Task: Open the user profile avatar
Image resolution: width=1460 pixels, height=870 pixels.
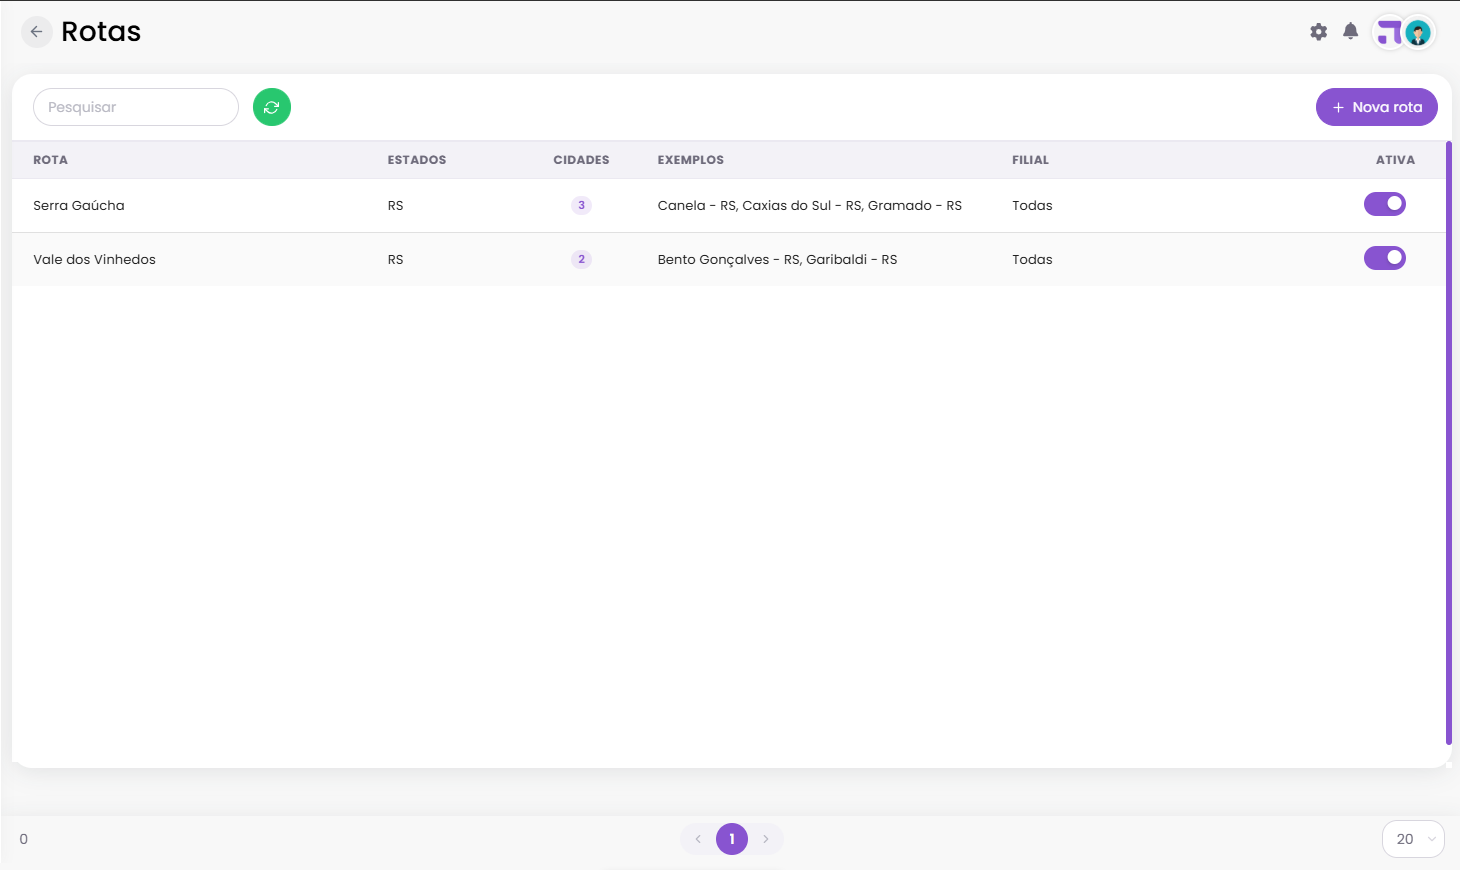Action: point(1417,33)
